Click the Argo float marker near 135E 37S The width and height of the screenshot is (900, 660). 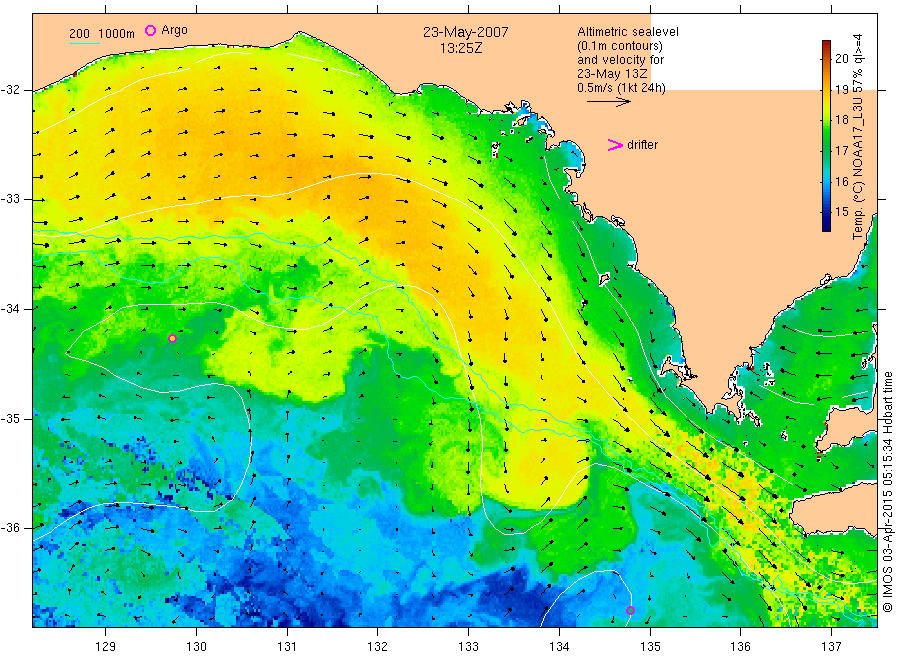(630, 610)
